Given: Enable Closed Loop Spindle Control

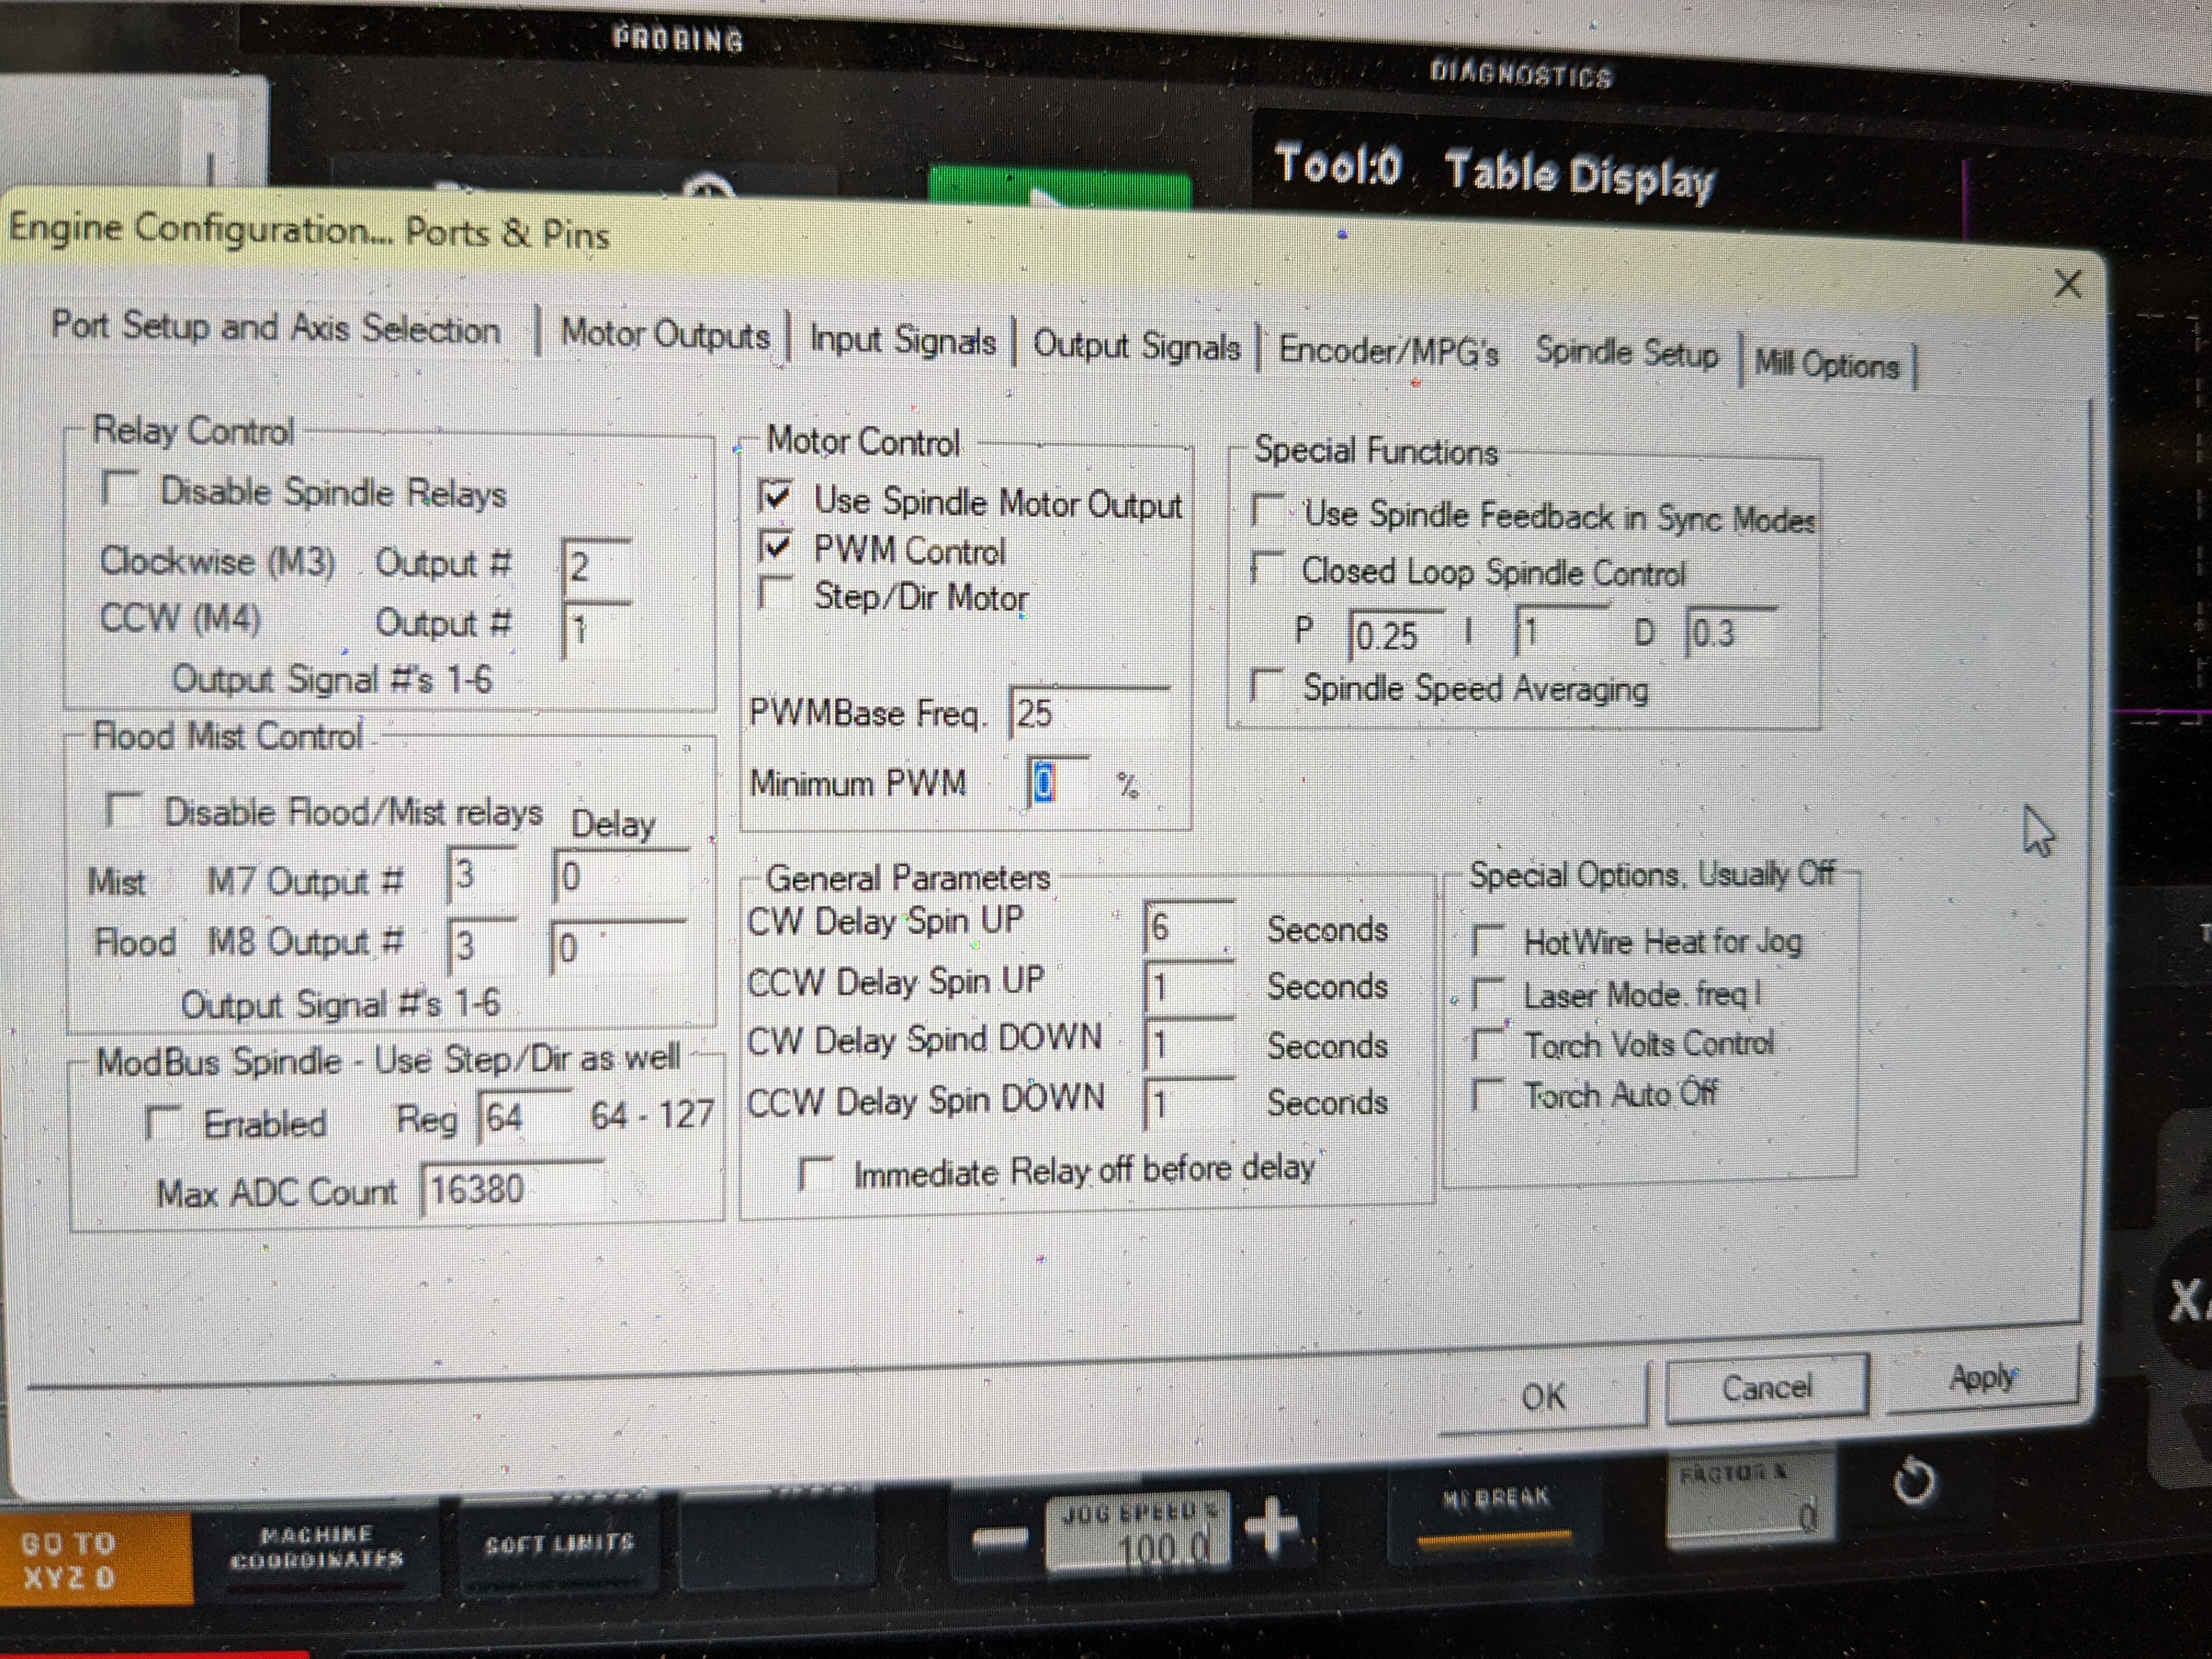Looking at the screenshot, I should pyautogui.click(x=1268, y=568).
